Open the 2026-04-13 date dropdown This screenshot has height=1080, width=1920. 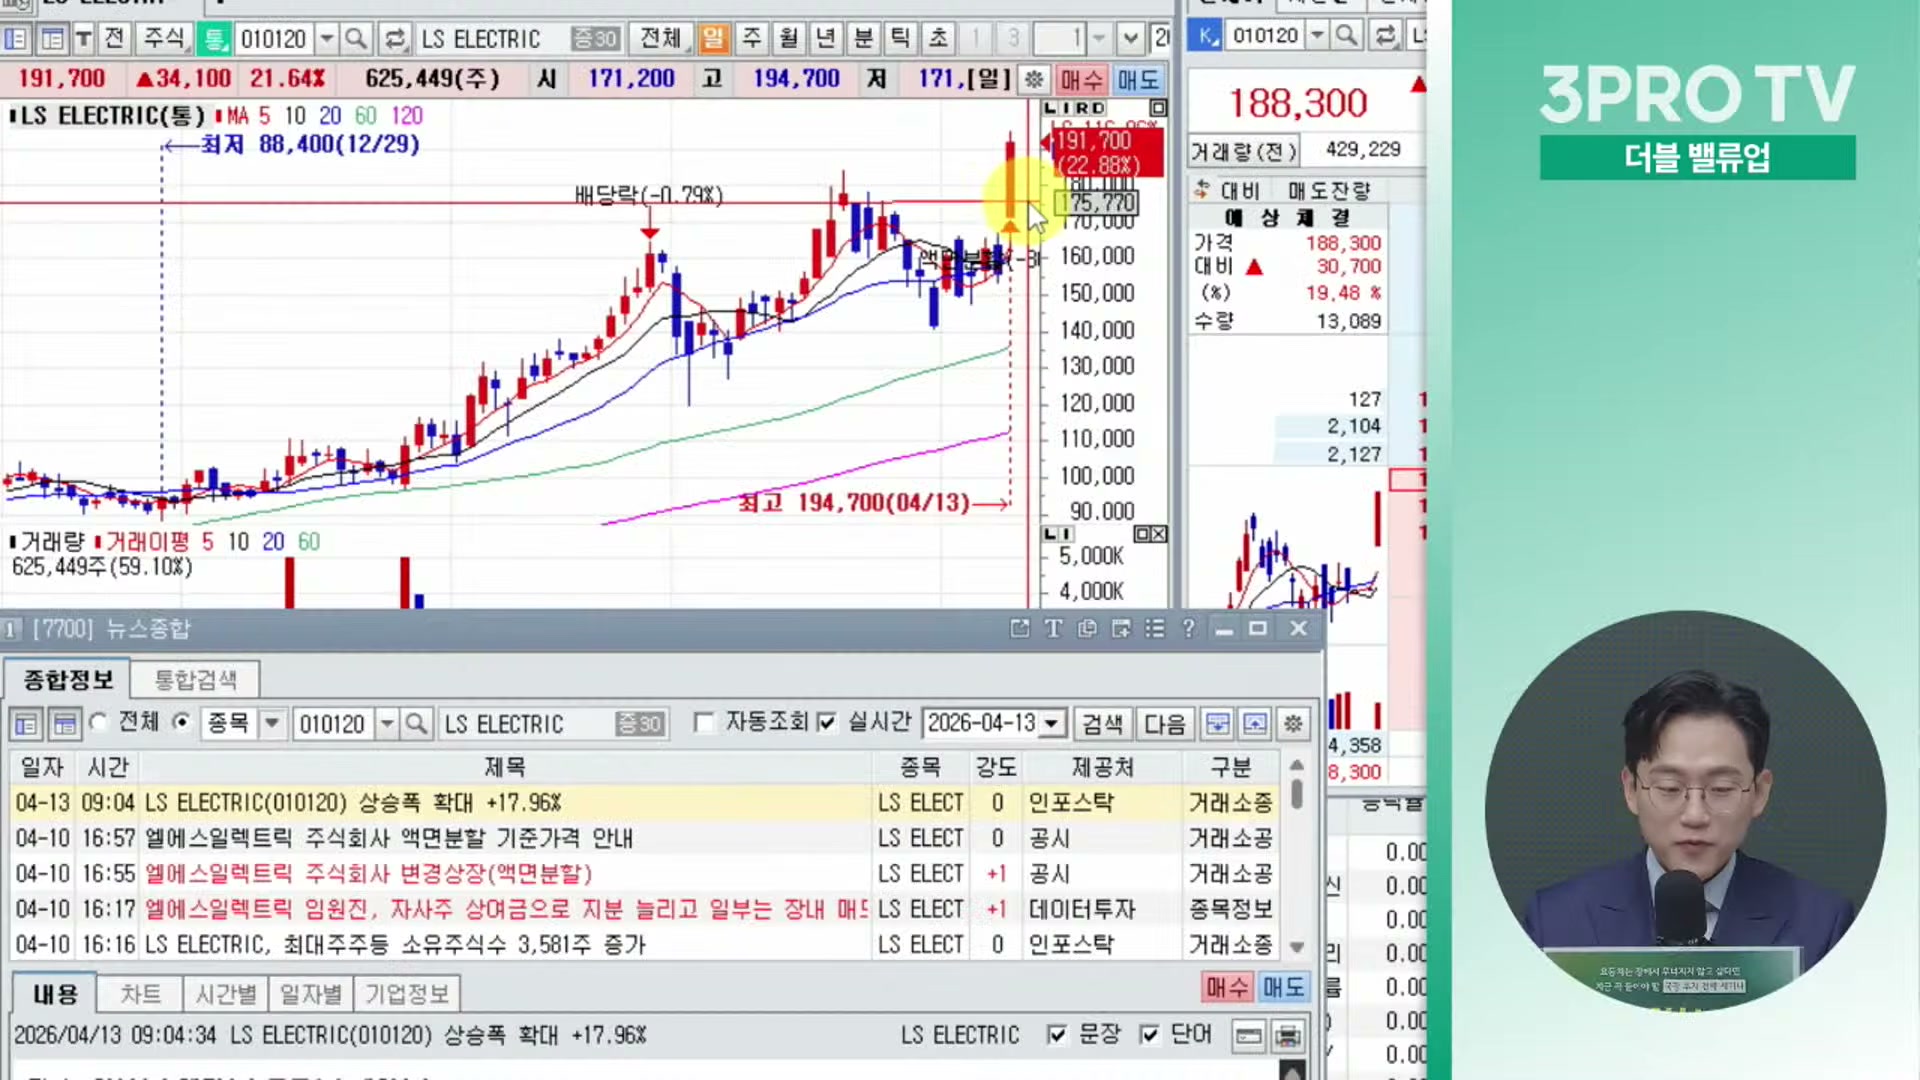1051,723
